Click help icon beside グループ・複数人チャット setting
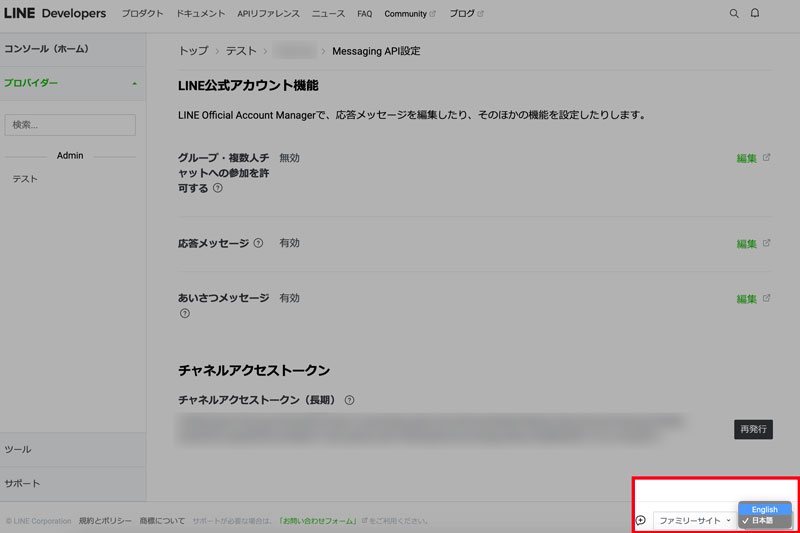Viewport: 800px width, 533px height. [218, 188]
